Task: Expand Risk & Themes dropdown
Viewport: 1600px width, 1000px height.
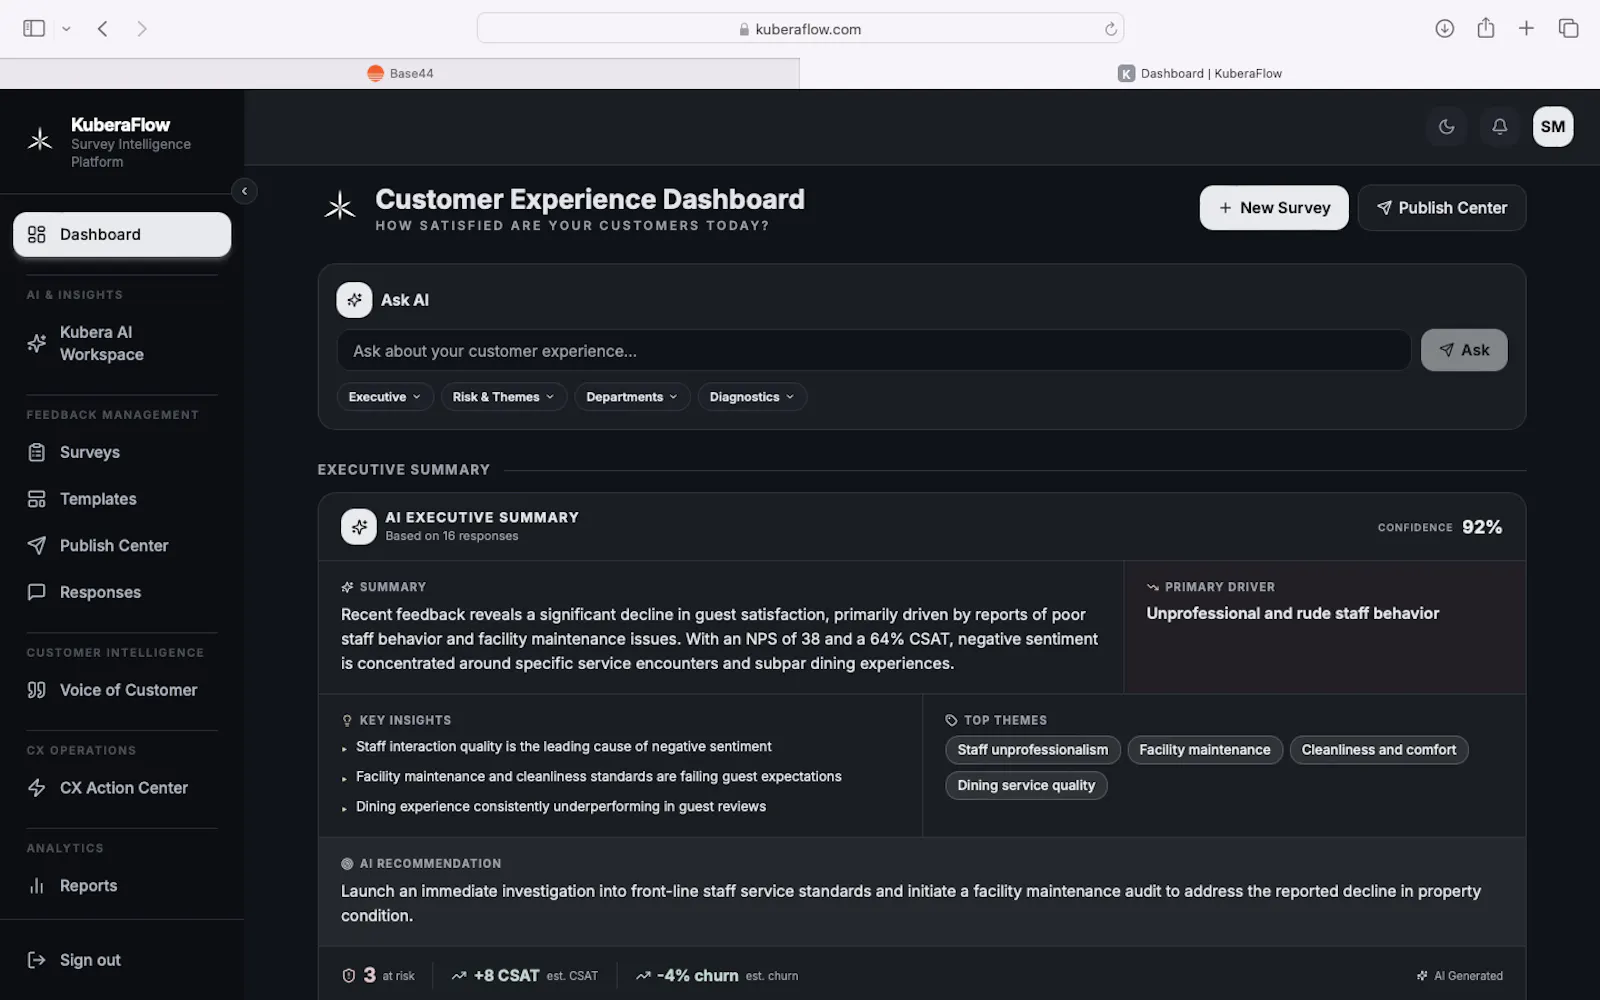Action: pos(504,397)
